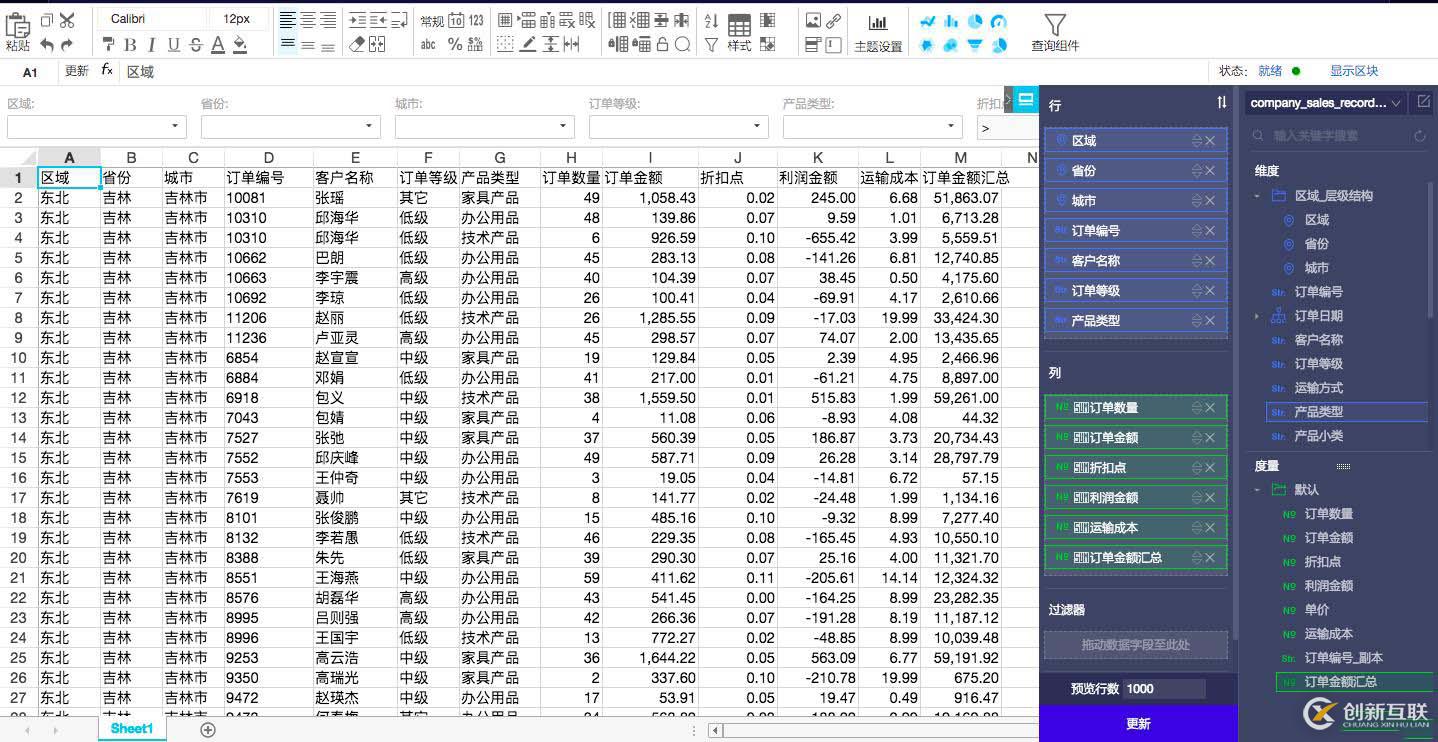Viewport: 1438px width, 742px height.
Task: Open the 城市 filter dropdown
Action: pyautogui.click(x=485, y=127)
